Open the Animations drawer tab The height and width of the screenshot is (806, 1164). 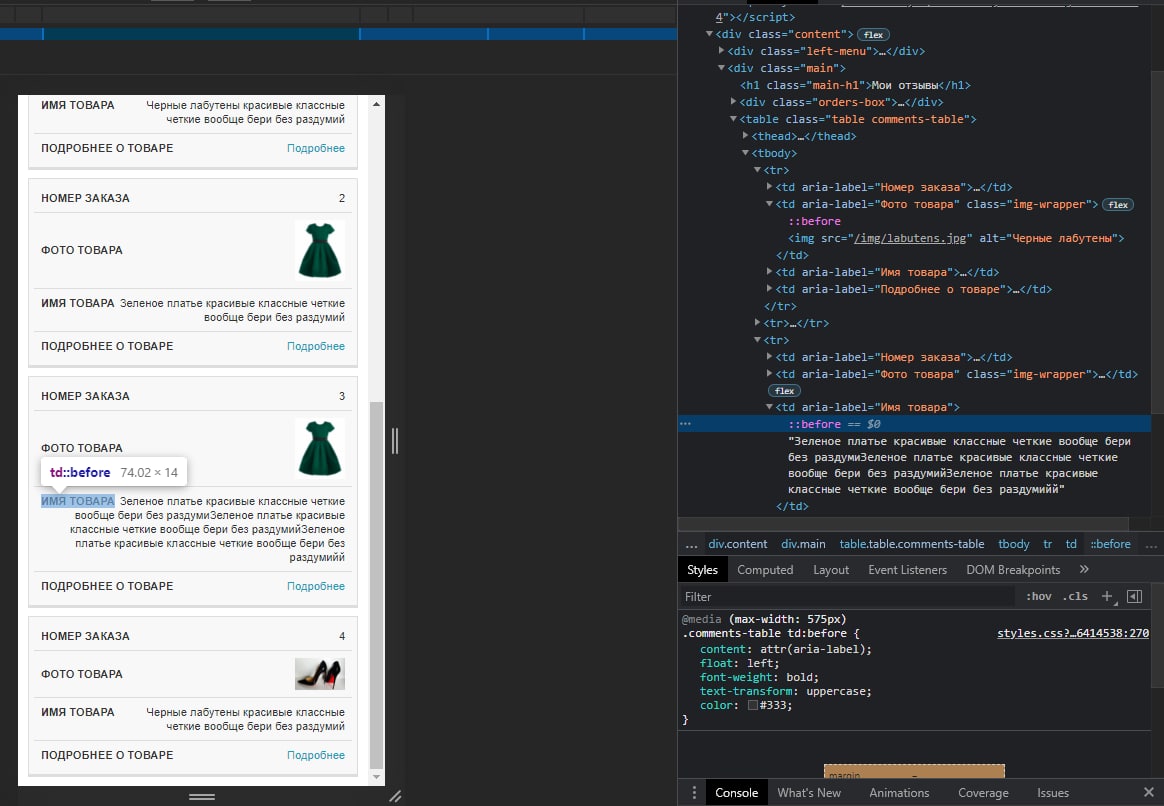point(899,793)
